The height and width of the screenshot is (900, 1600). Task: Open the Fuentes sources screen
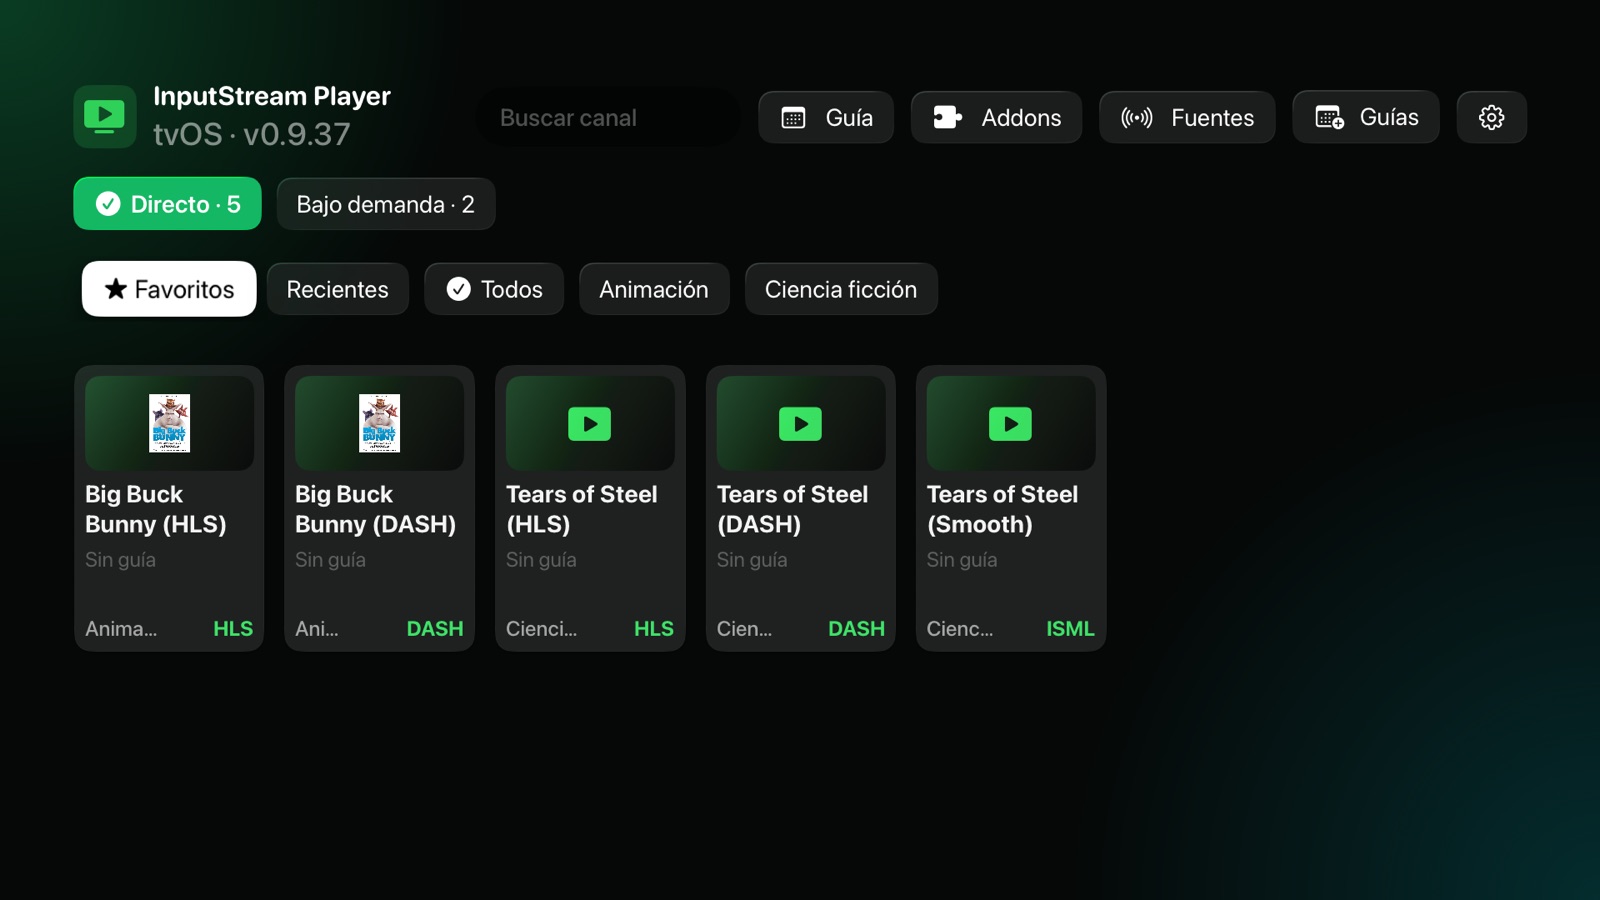1187,117
